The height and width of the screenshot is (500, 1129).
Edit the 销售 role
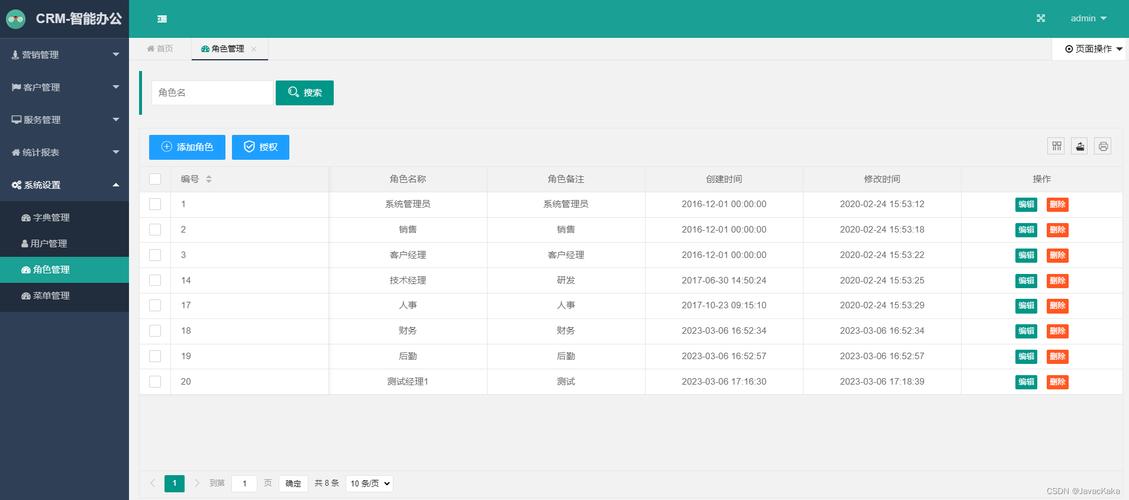point(1026,230)
